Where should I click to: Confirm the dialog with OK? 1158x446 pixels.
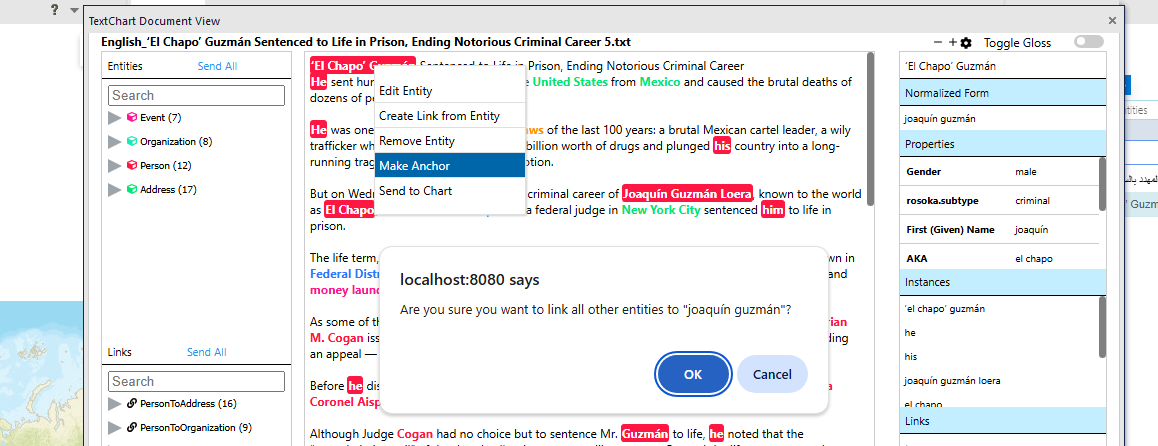coord(692,374)
